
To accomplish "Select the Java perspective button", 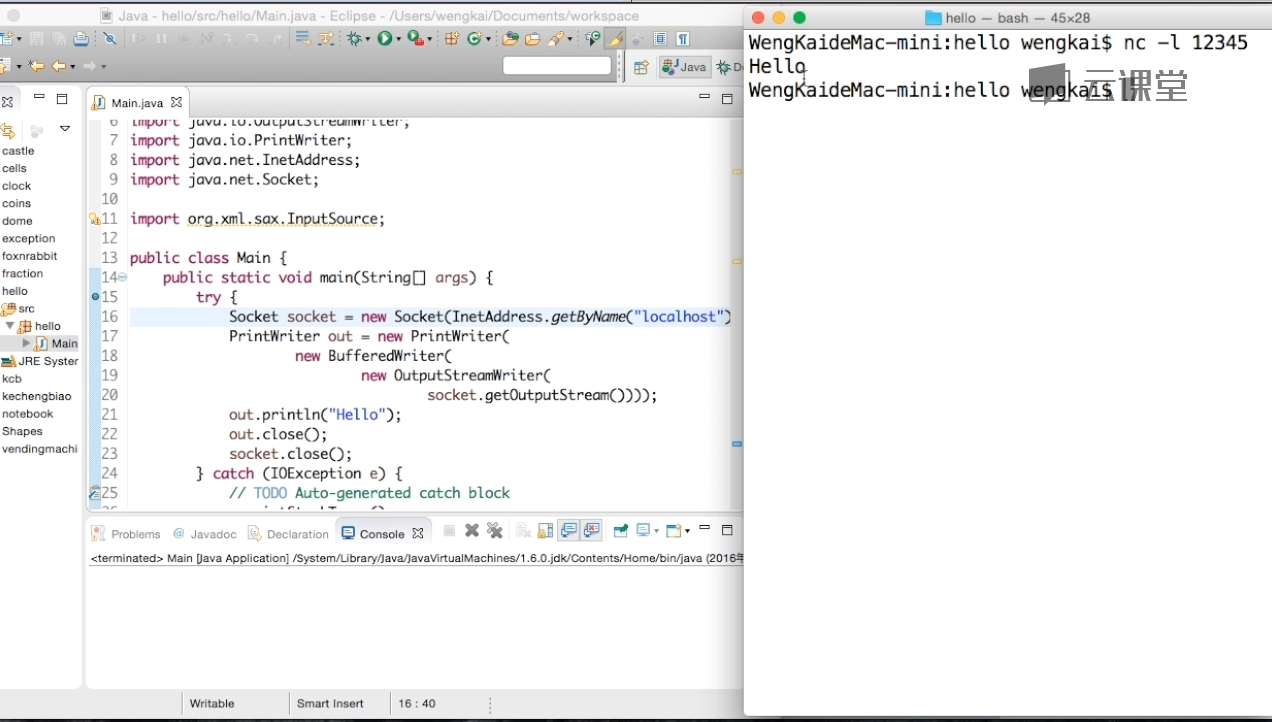I will click(x=685, y=67).
